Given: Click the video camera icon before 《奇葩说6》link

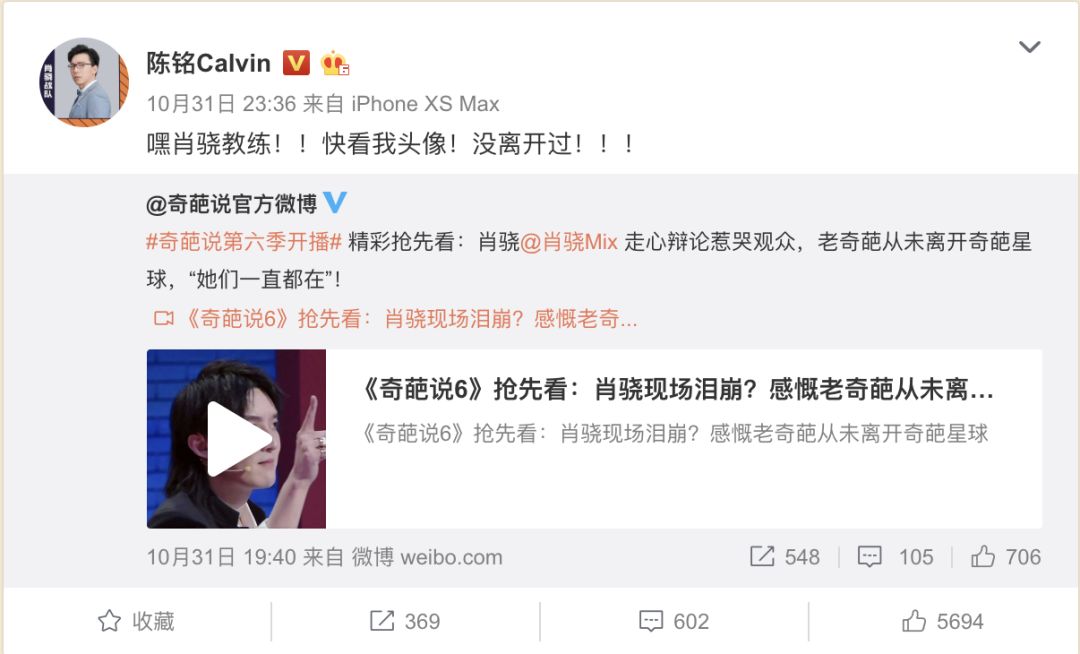Looking at the screenshot, I should [164, 318].
